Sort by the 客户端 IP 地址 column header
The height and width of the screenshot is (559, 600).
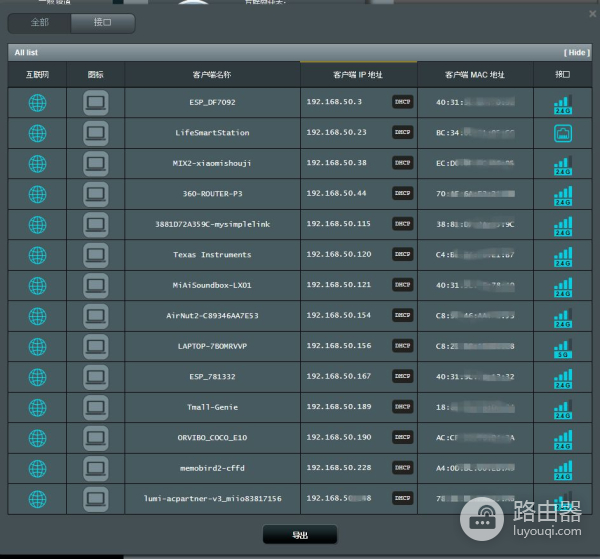point(357,75)
